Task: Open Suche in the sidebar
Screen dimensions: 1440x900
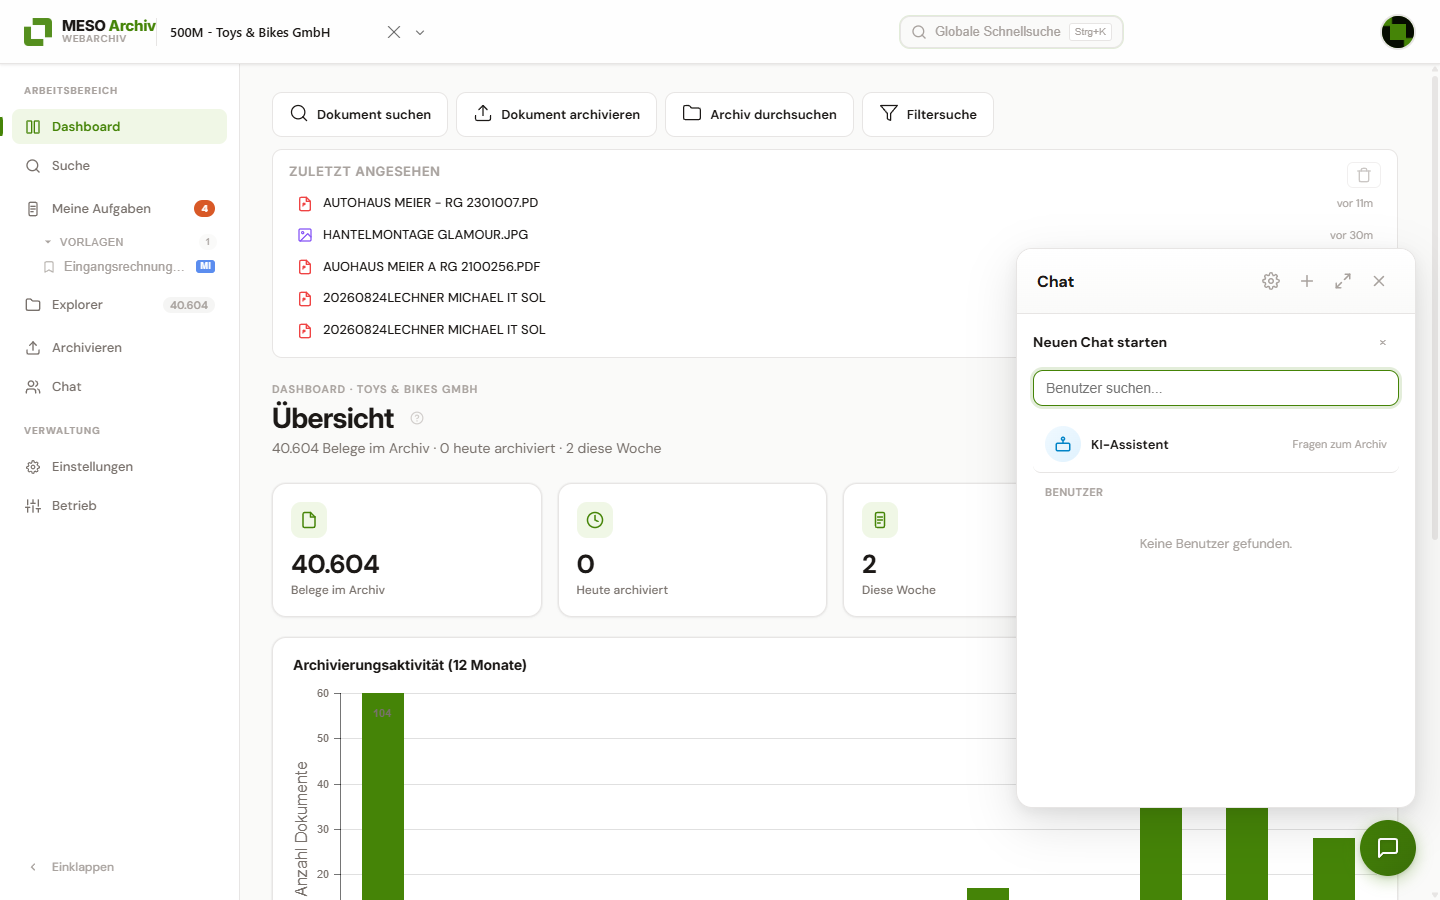Action: coord(120,166)
